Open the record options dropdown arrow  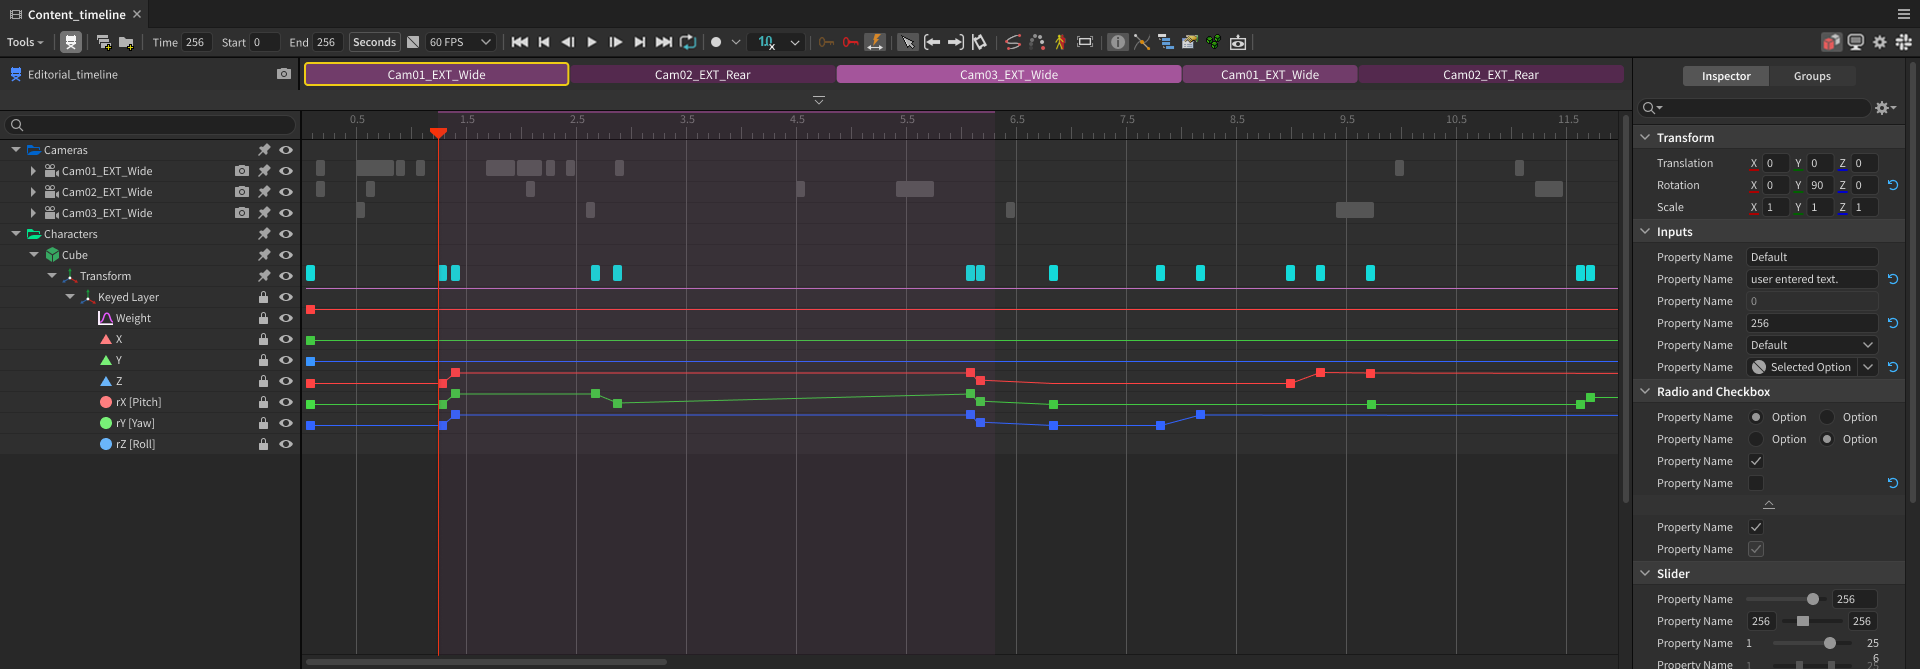[736, 42]
